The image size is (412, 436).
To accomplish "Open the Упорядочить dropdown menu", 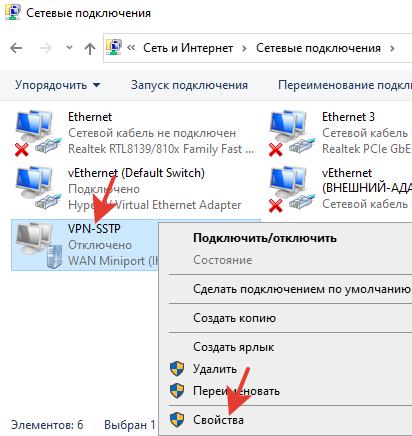I will point(57,85).
